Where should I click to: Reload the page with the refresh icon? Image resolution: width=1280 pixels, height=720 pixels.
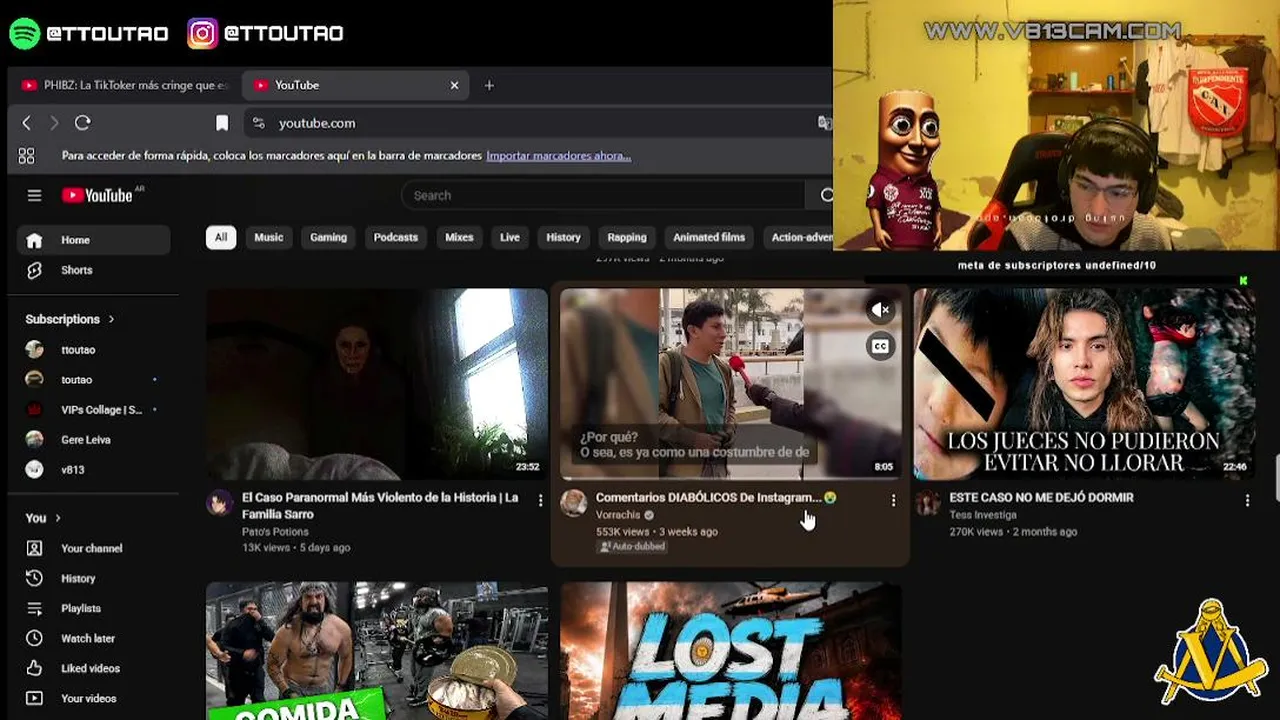83,123
